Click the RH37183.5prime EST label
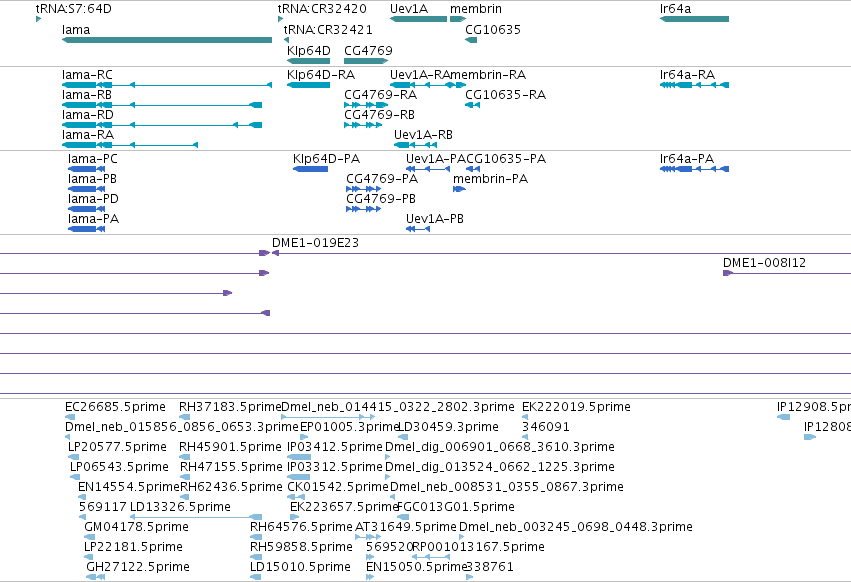 [230, 407]
